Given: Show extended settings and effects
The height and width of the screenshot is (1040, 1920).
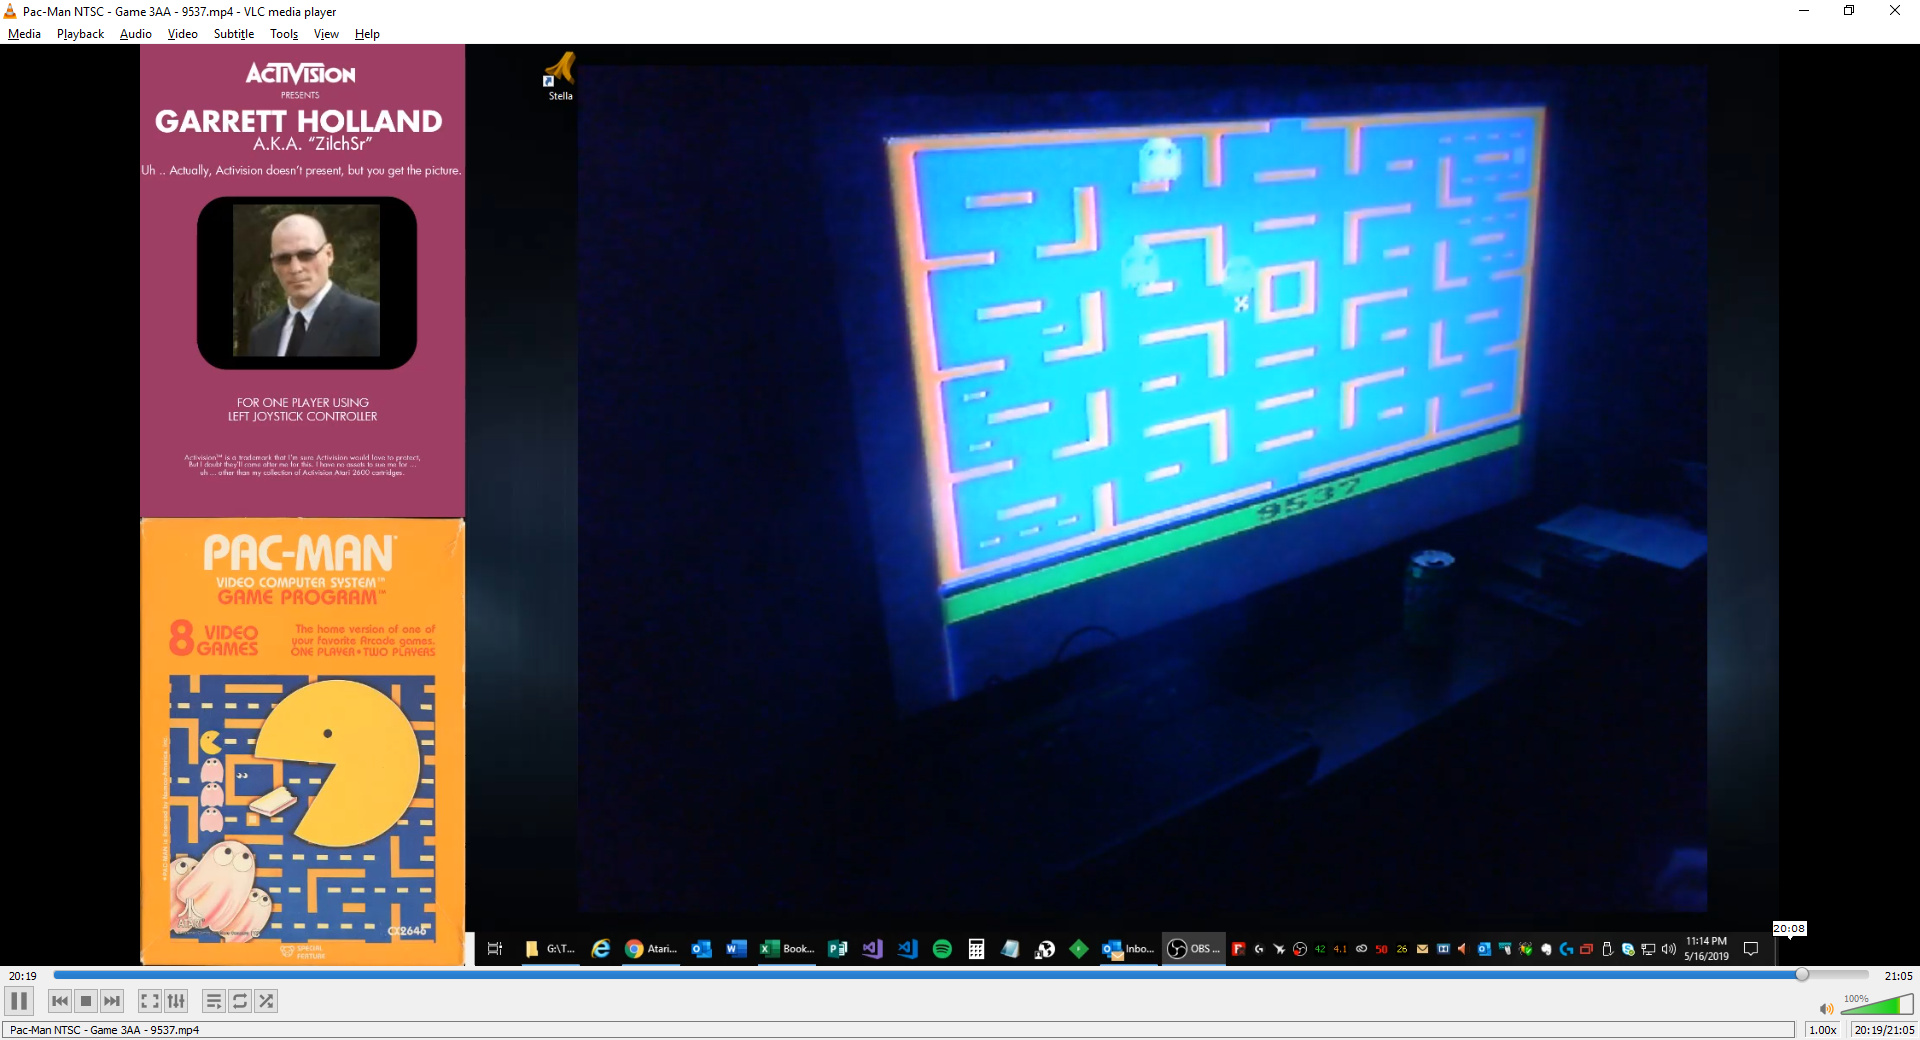Looking at the screenshot, I should (176, 1001).
